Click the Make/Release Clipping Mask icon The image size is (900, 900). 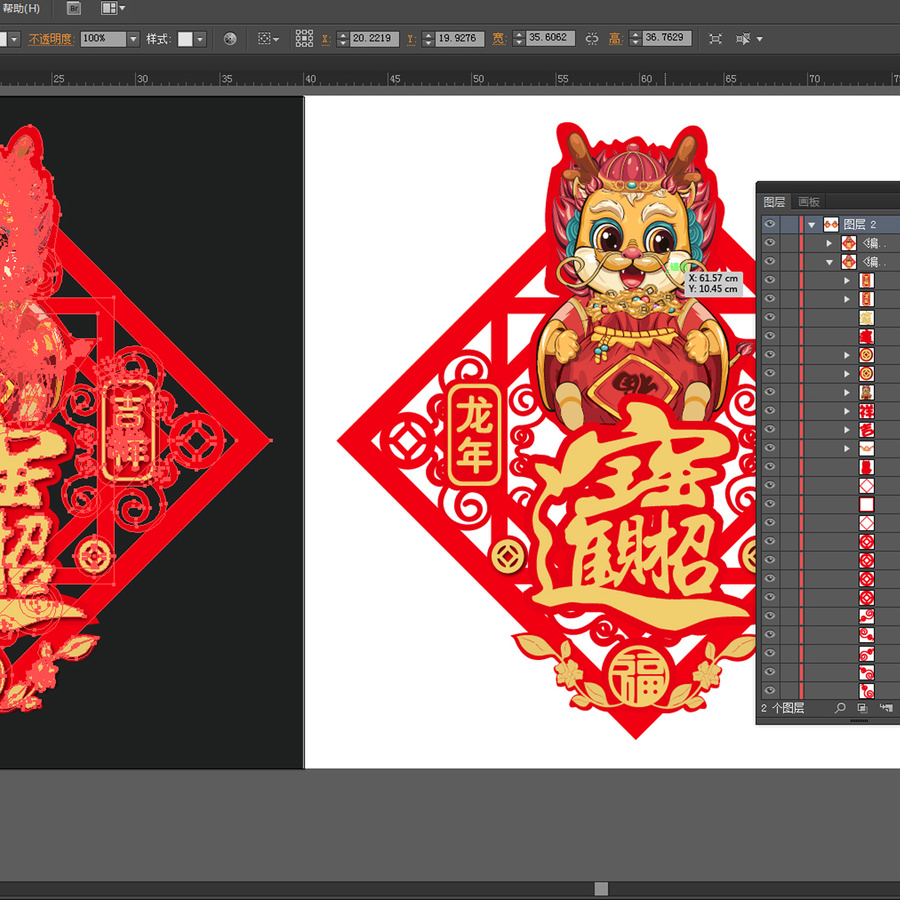click(862, 708)
